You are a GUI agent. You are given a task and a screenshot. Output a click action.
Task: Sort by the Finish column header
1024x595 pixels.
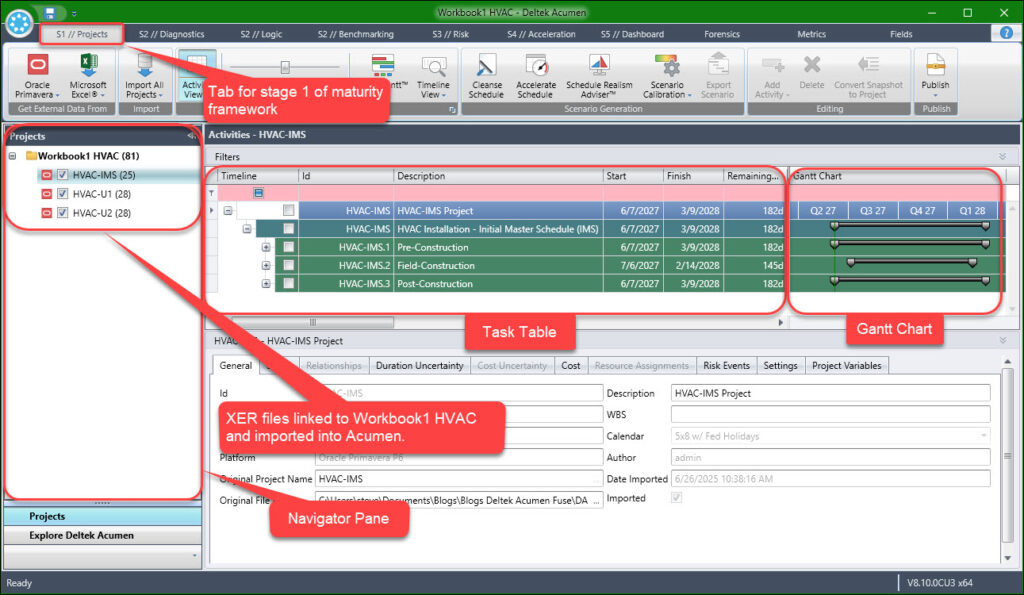tap(694, 176)
